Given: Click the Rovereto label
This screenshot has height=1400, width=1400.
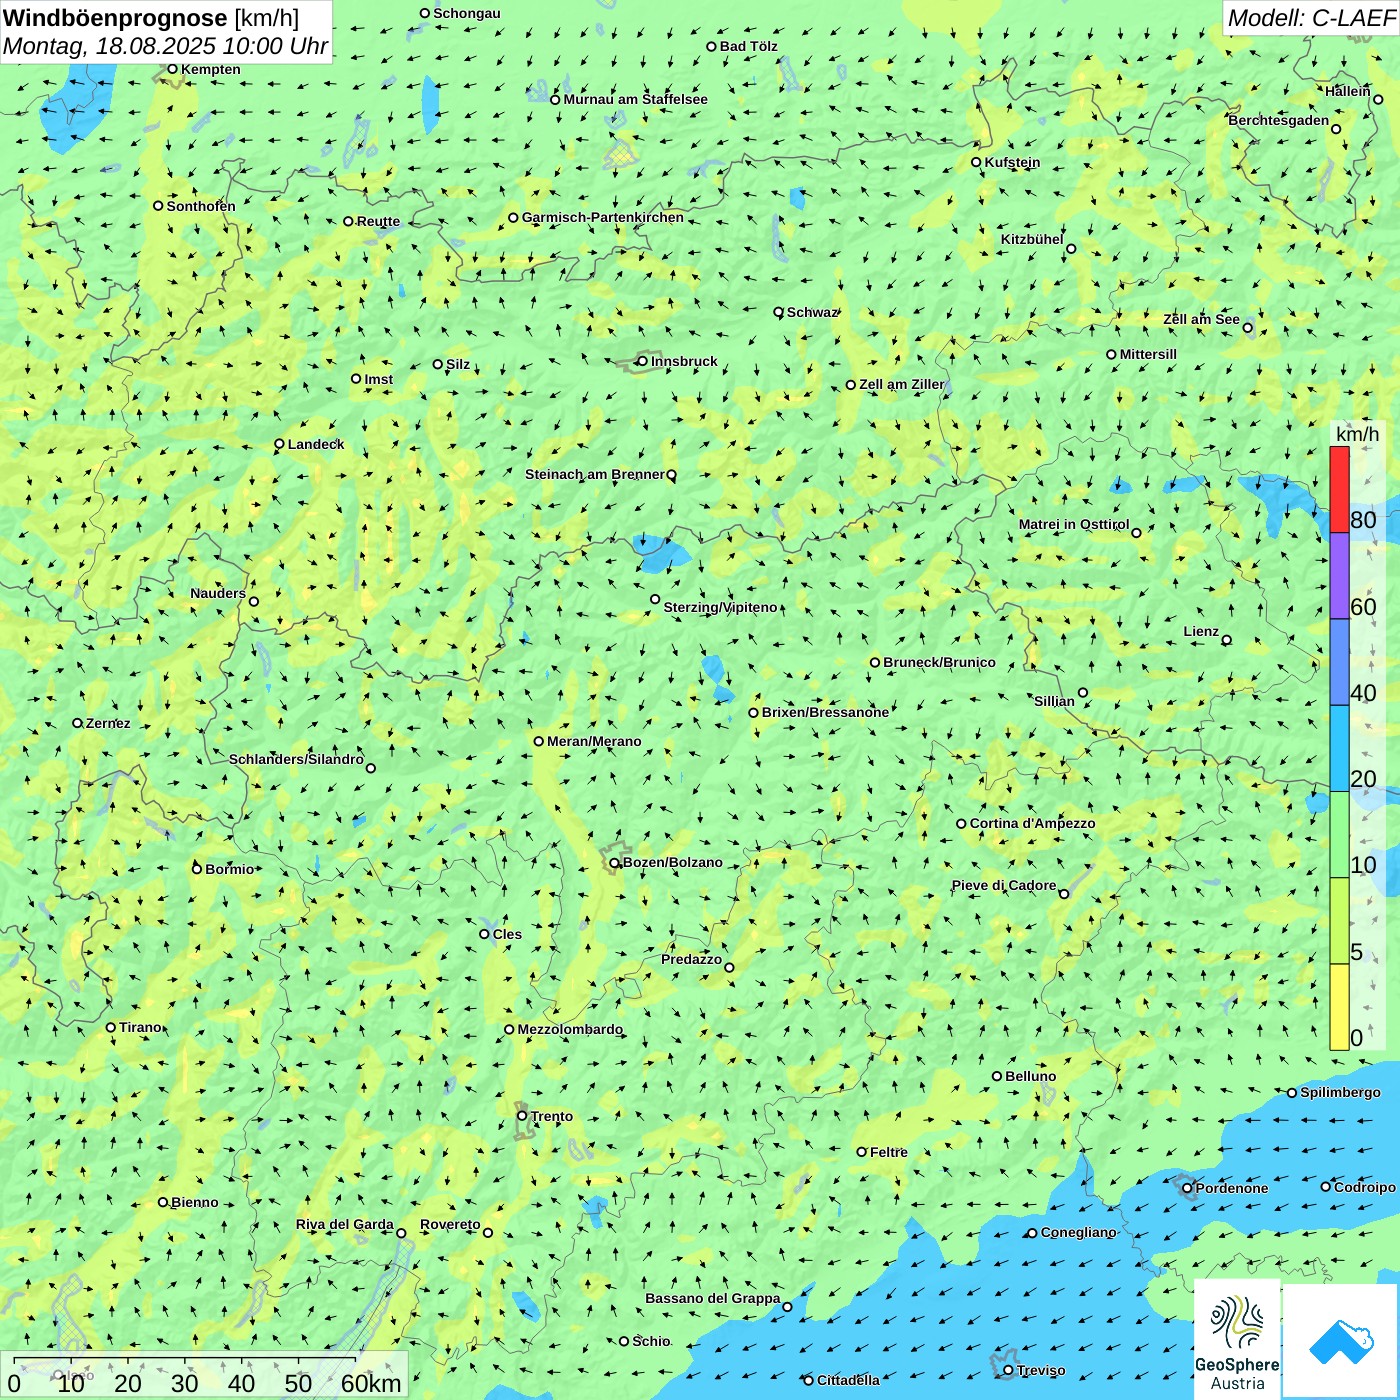Looking at the screenshot, I should click(450, 1224).
